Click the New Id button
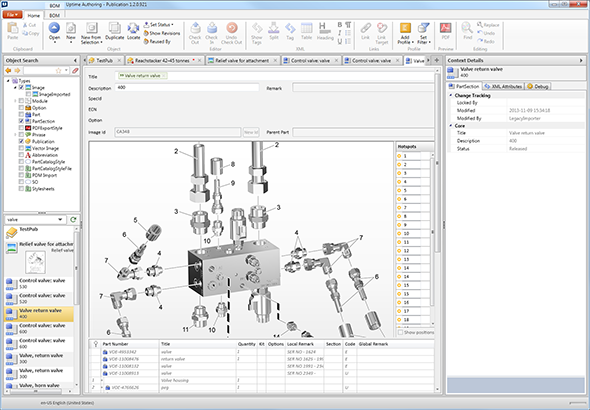 [x=251, y=132]
